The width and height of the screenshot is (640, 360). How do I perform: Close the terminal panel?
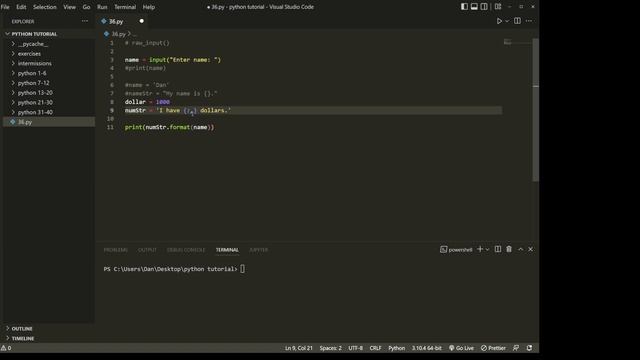pyautogui.click(x=531, y=249)
